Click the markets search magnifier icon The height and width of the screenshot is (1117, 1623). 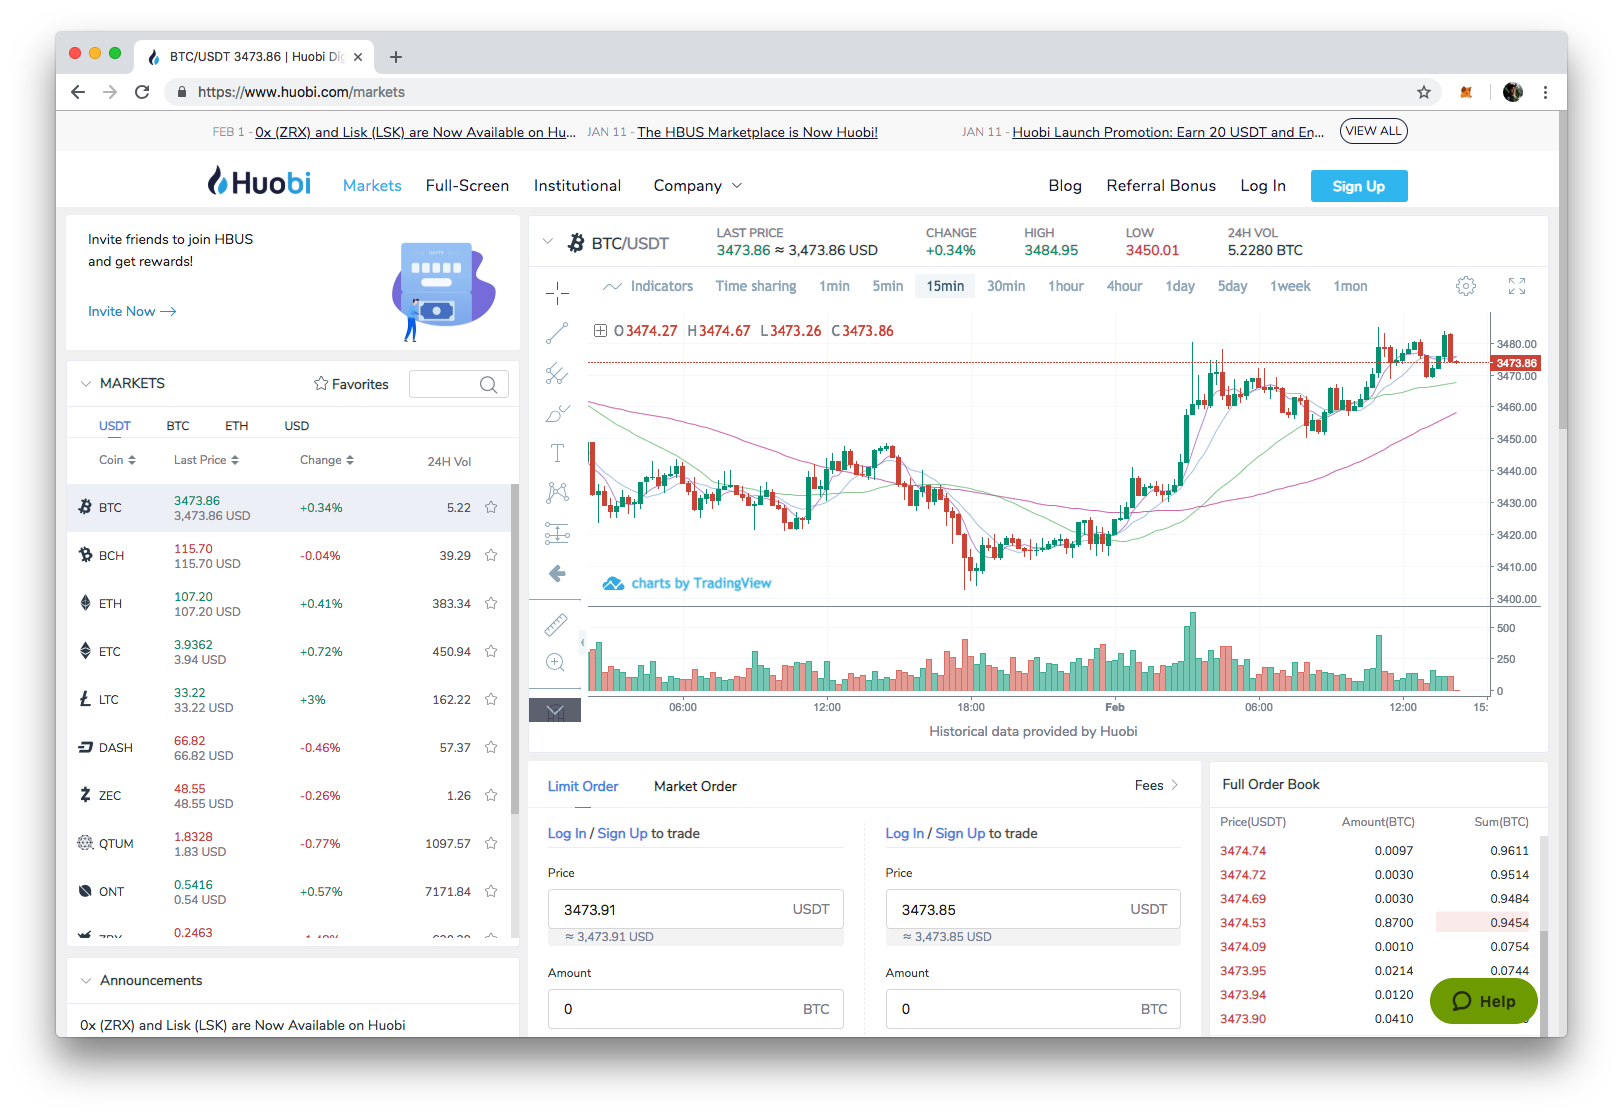click(488, 385)
